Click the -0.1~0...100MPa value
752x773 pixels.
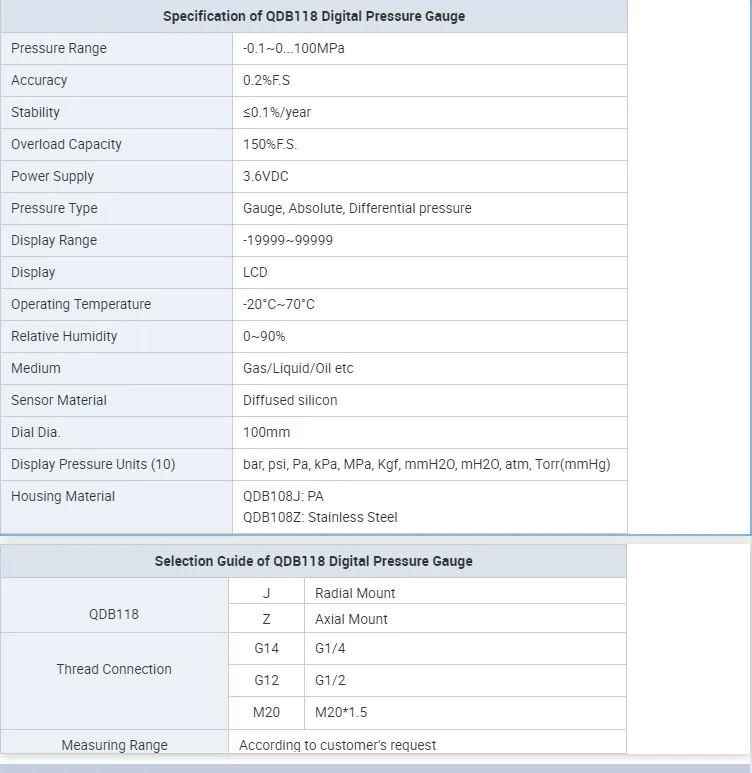click(294, 48)
